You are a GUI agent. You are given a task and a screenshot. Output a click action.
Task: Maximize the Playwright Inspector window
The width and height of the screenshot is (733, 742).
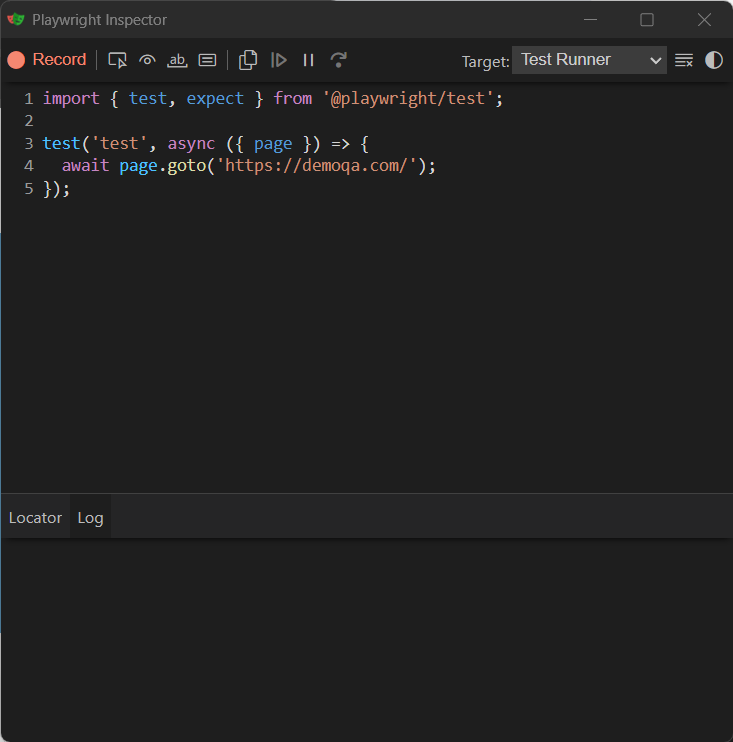click(647, 19)
